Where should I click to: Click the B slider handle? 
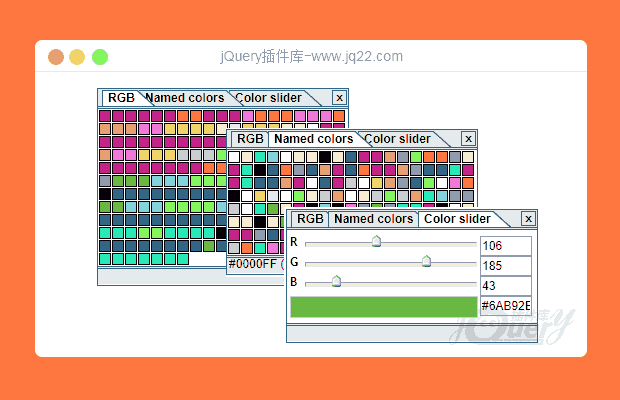tap(336, 282)
